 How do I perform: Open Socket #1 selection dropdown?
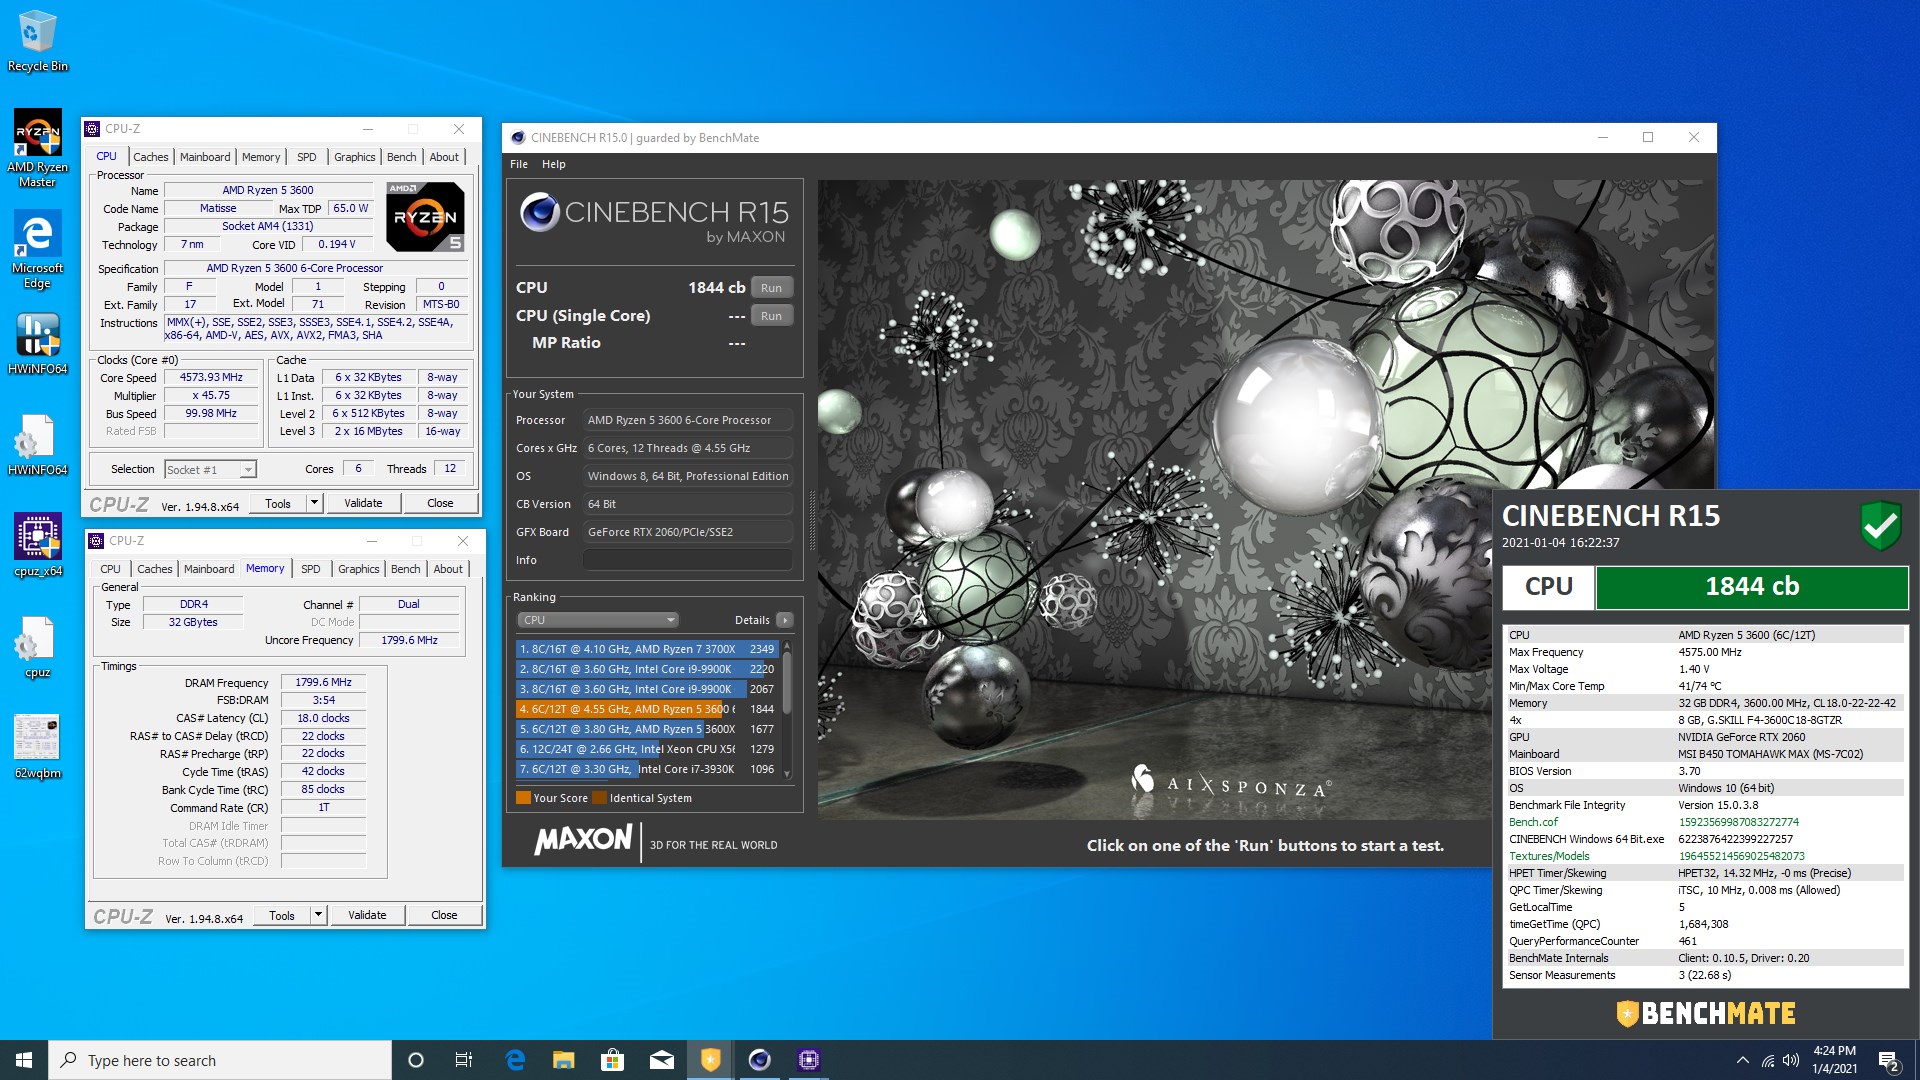coord(210,469)
